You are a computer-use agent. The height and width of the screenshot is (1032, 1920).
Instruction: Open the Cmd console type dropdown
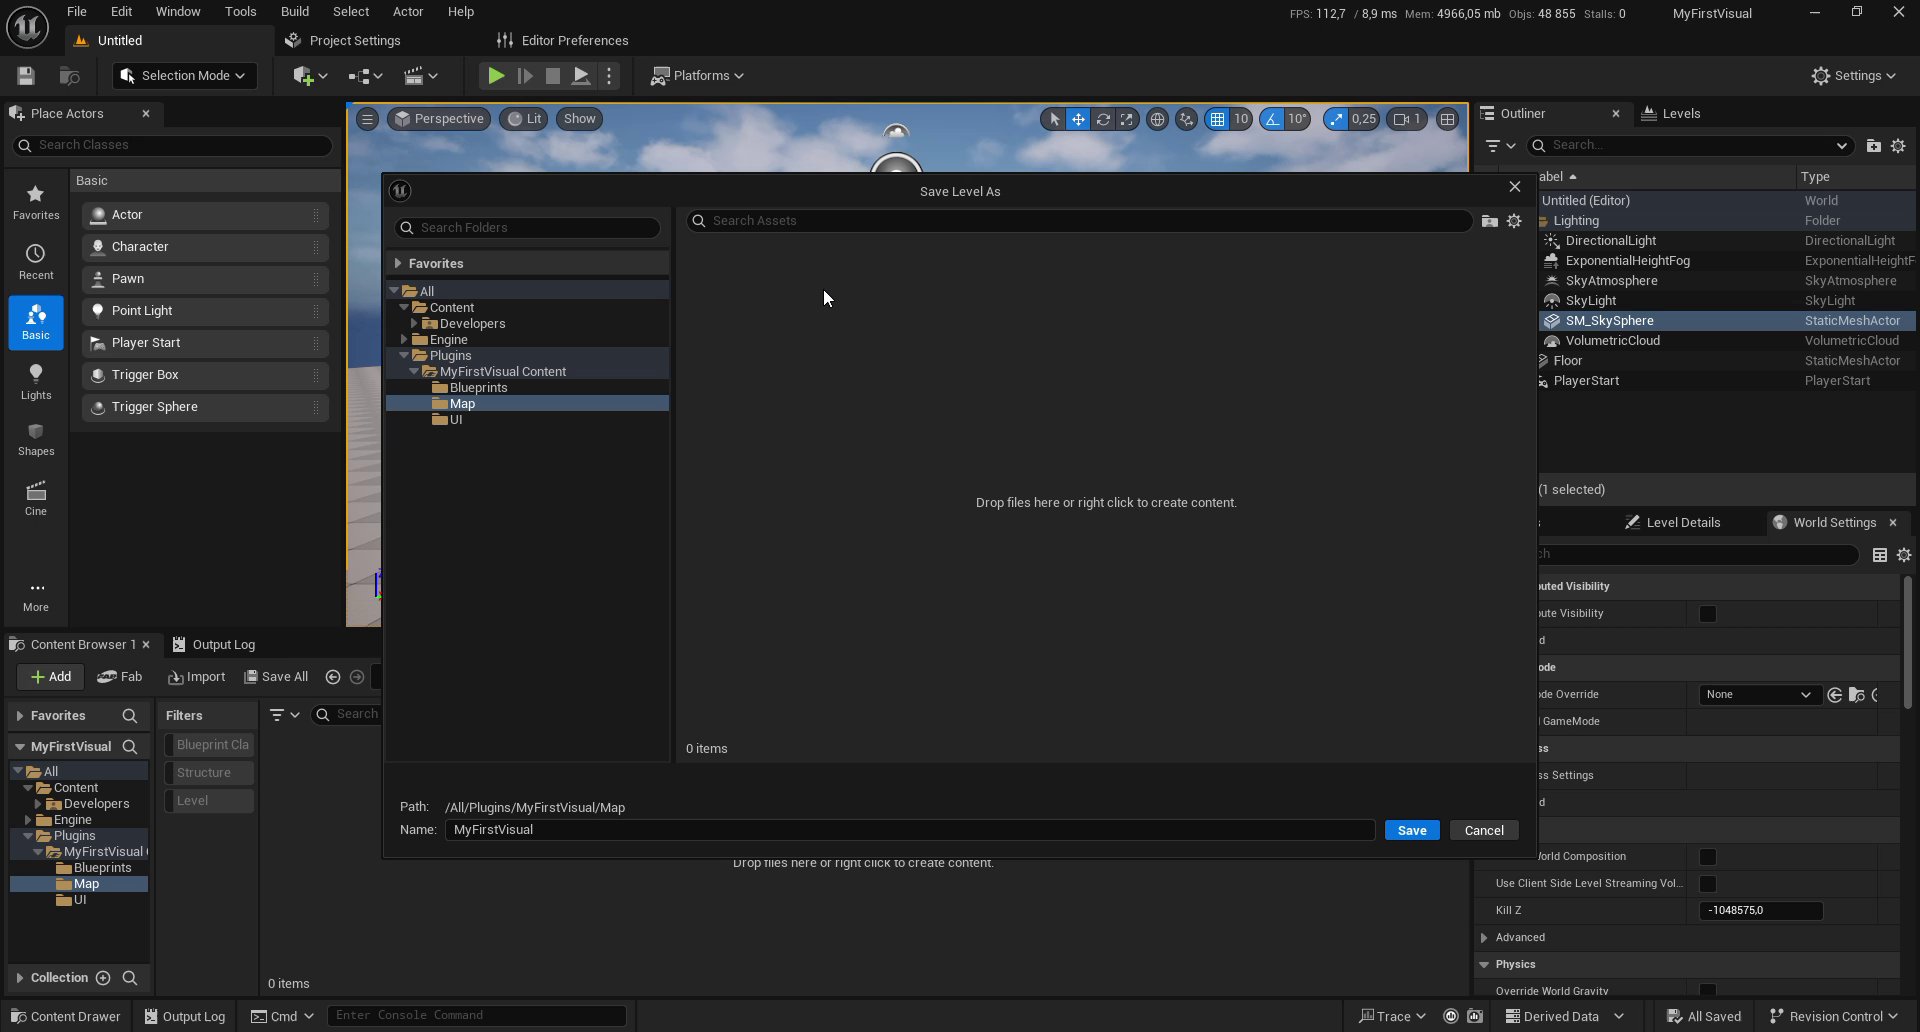tap(282, 1016)
